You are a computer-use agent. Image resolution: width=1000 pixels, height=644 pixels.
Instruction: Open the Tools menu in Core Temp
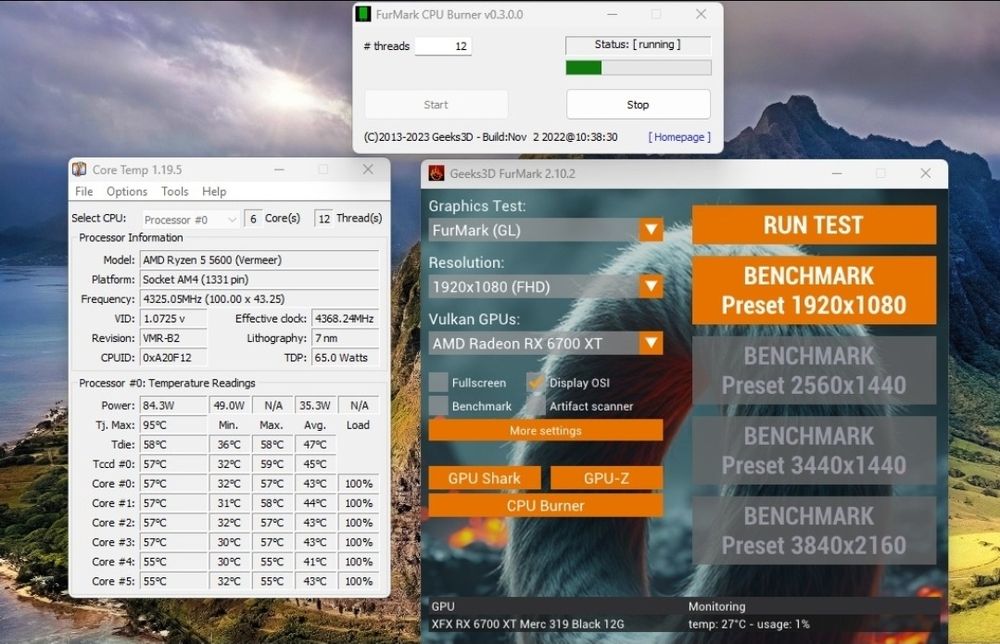tap(175, 191)
